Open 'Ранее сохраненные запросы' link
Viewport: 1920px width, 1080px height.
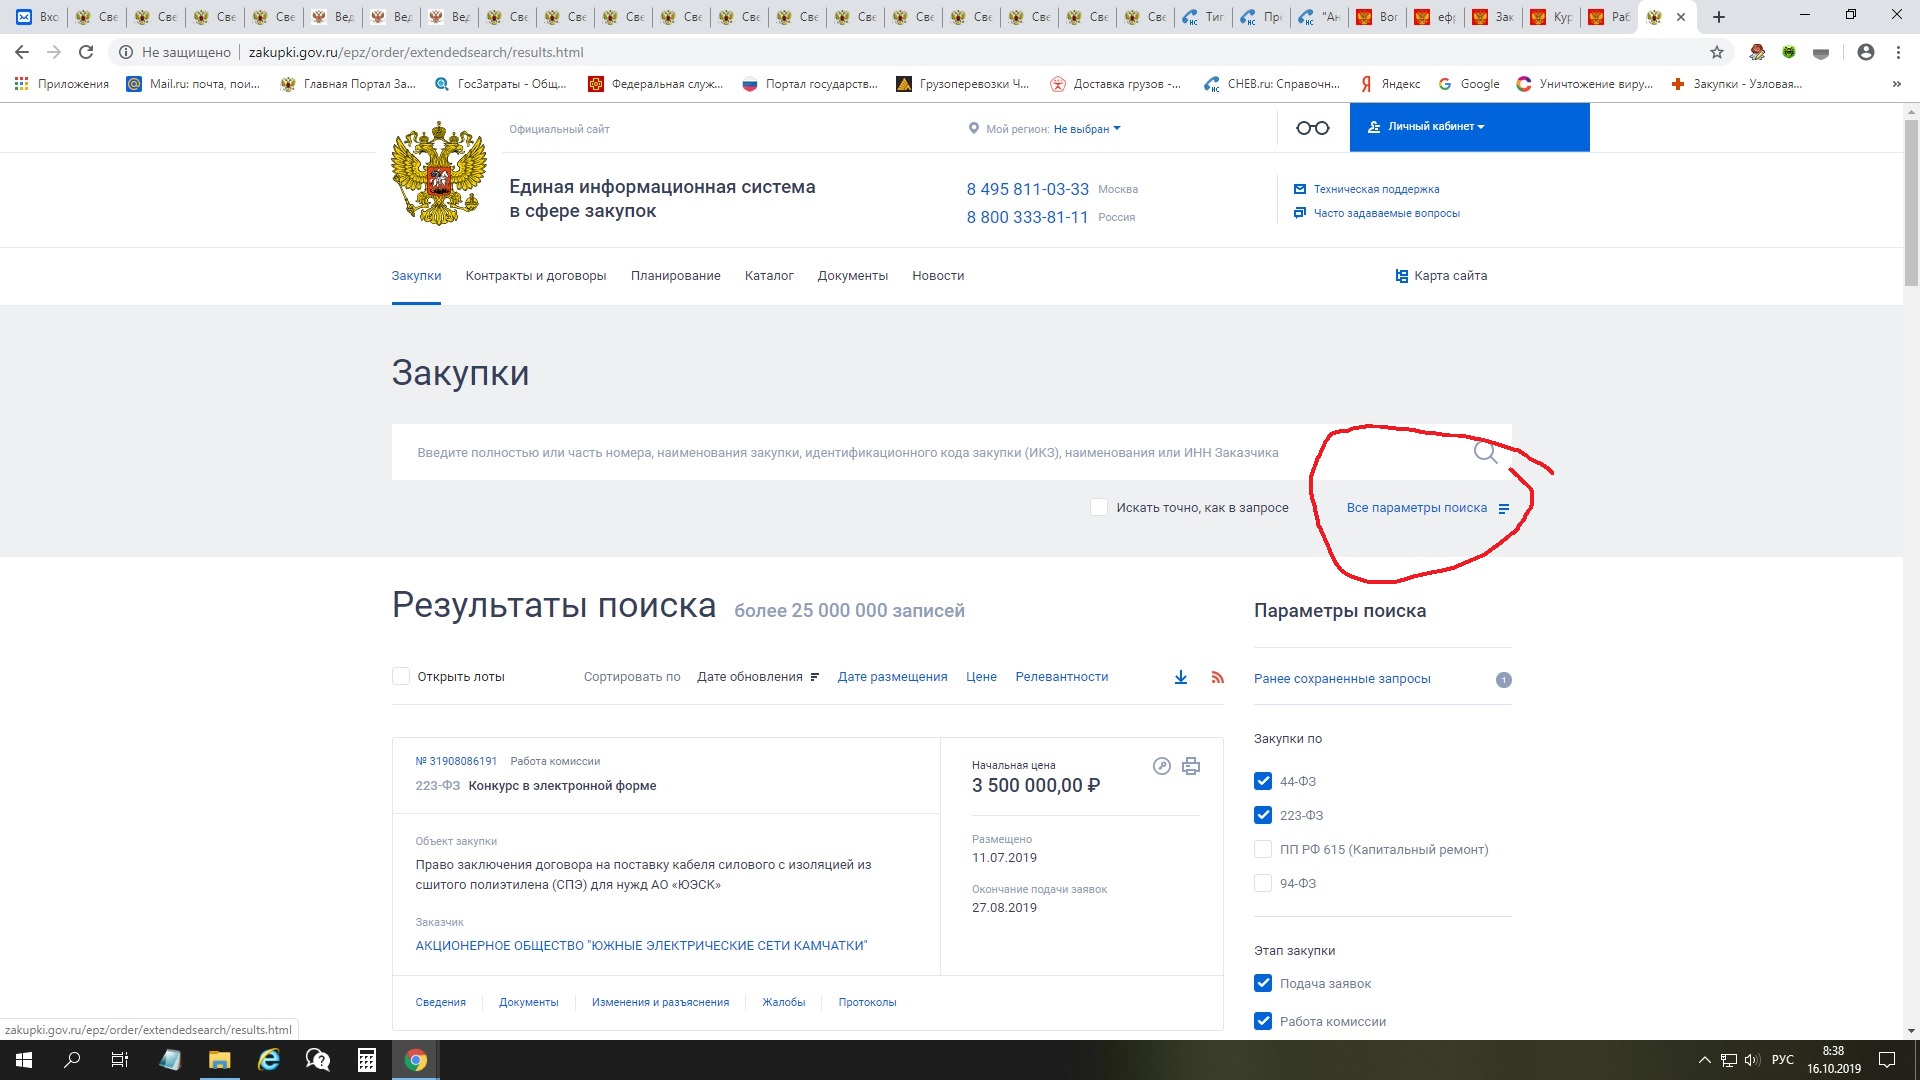click(1342, 679)
